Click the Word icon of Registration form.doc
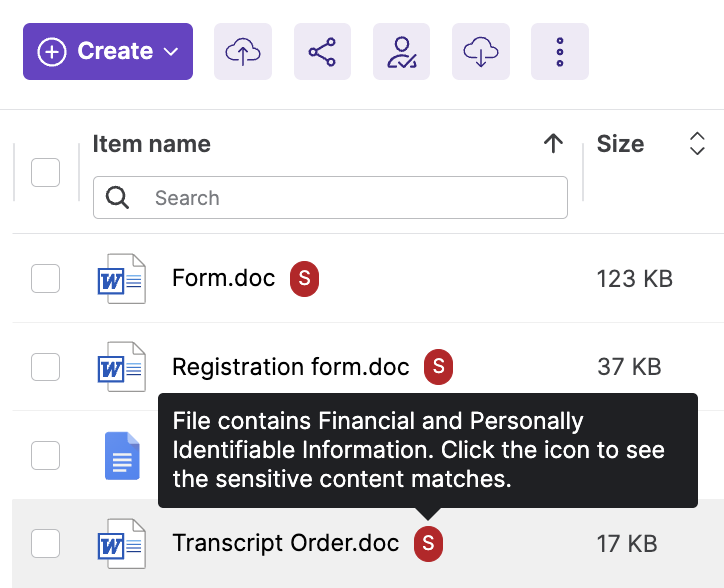 (x=121, y=367)
